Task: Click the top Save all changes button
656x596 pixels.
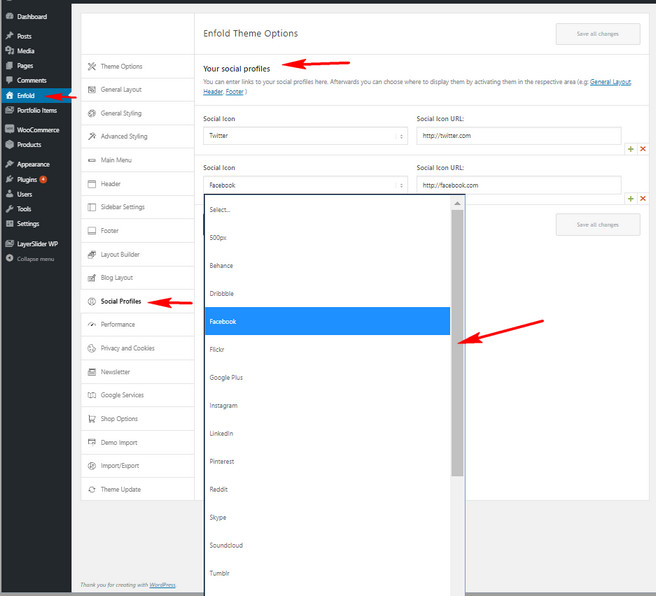Action: (x=598, y=34)
